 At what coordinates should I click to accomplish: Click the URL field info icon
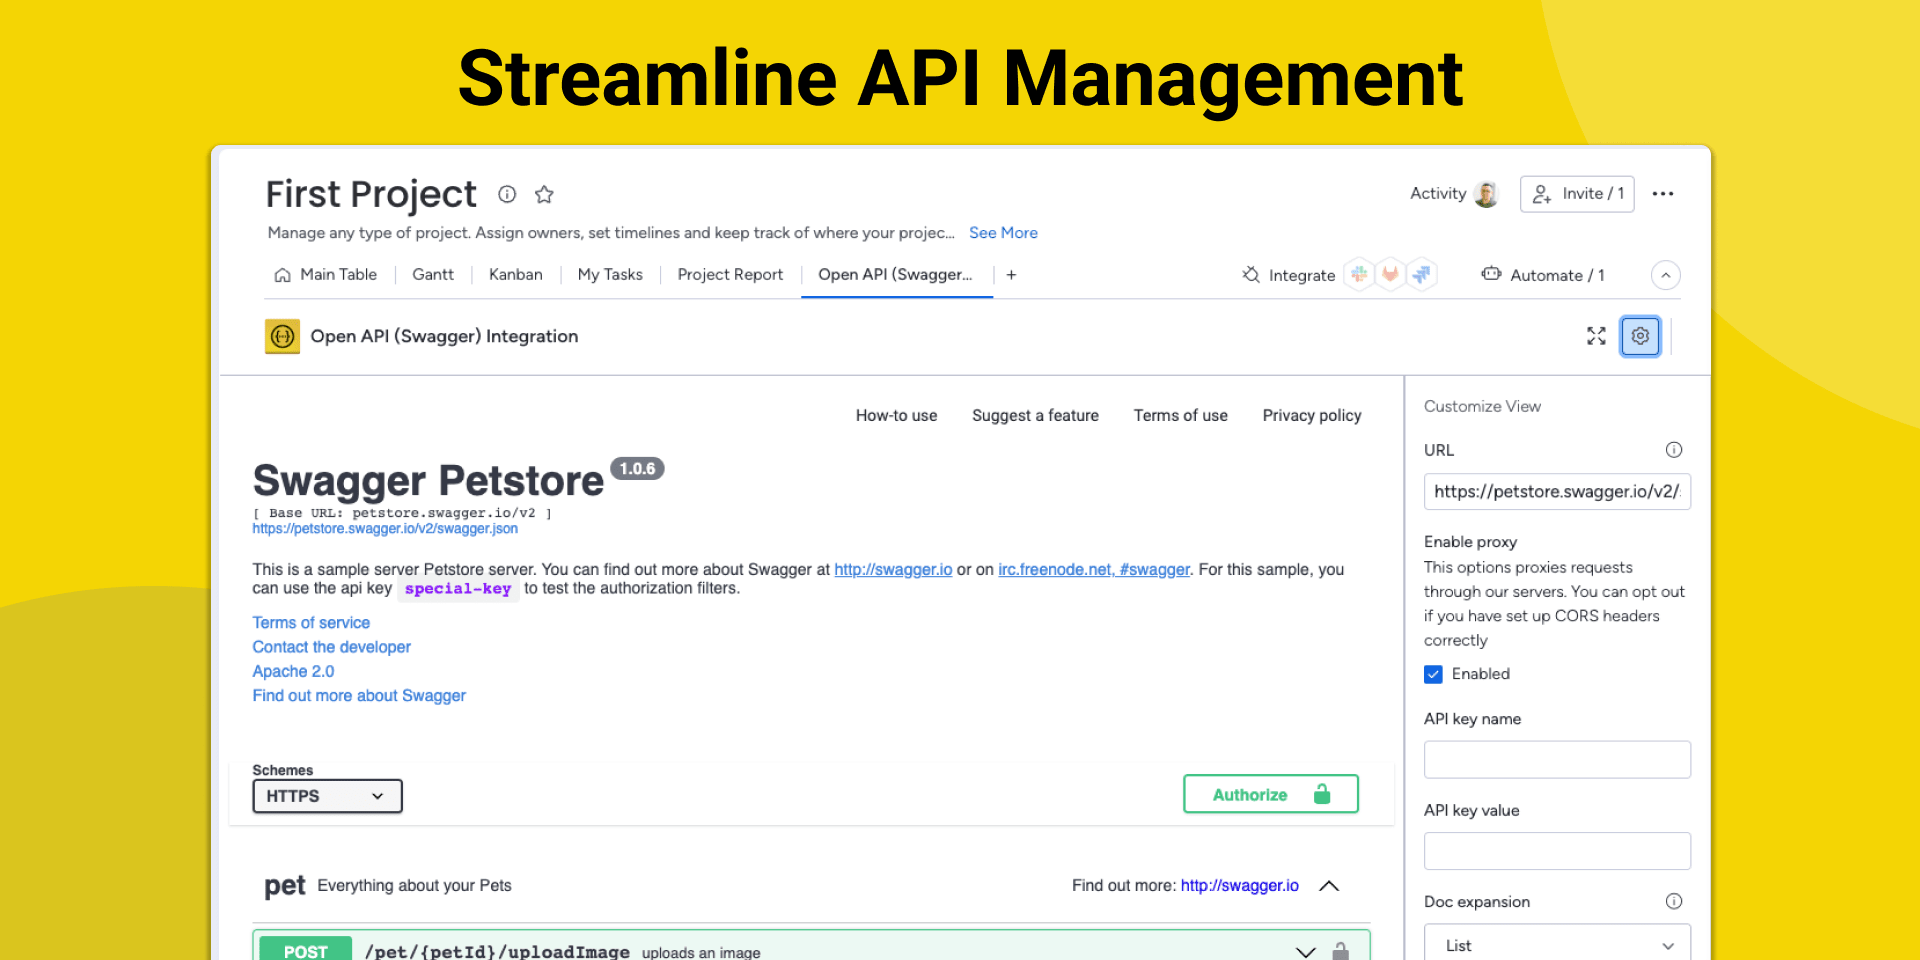click(x=1674, y=450)
